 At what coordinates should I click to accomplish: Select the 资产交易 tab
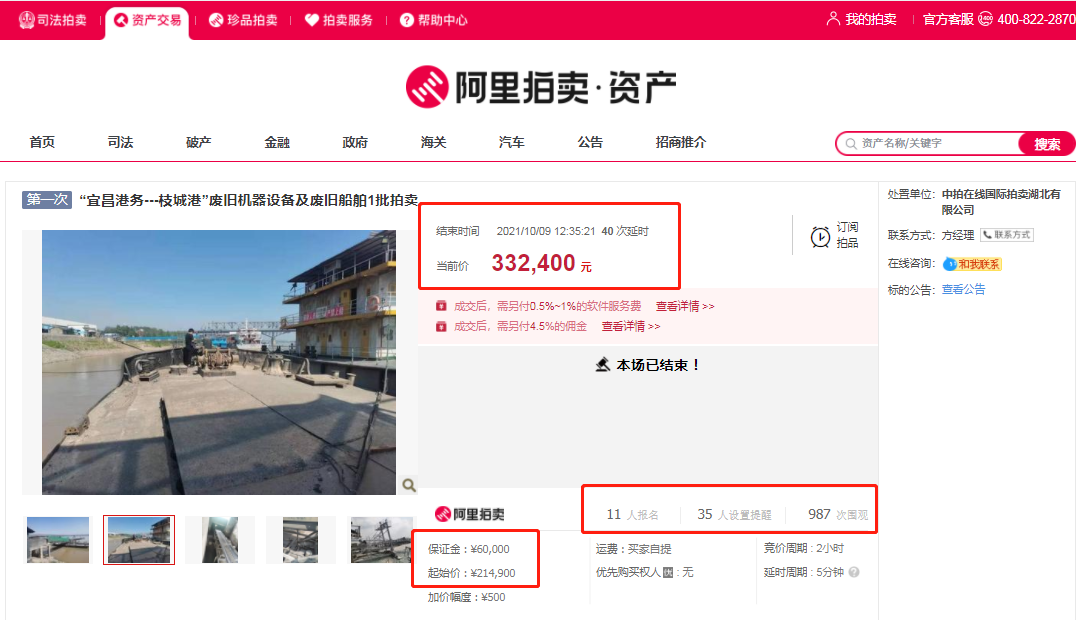pyautogui.click(x=147, y=21)
